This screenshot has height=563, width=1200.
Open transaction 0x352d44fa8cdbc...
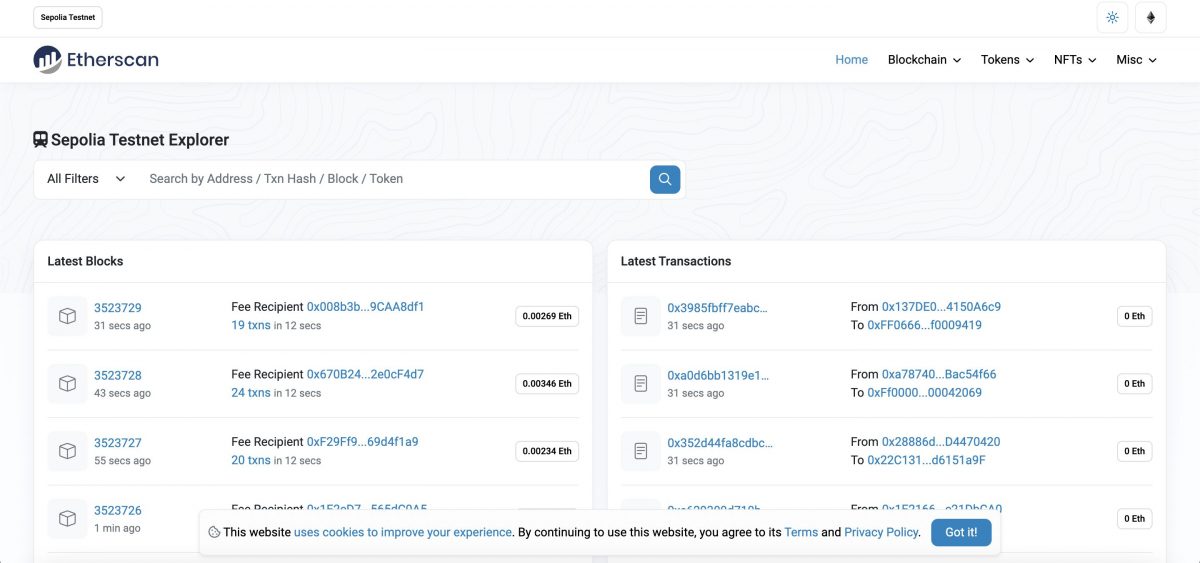point(720,443)
